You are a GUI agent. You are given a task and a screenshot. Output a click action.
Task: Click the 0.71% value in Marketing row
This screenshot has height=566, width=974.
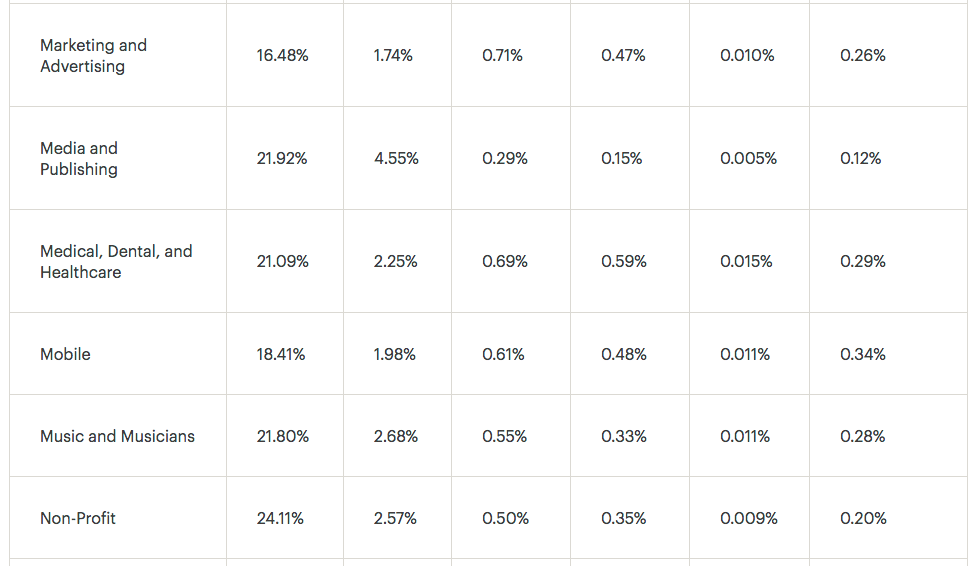coord(503,55)
